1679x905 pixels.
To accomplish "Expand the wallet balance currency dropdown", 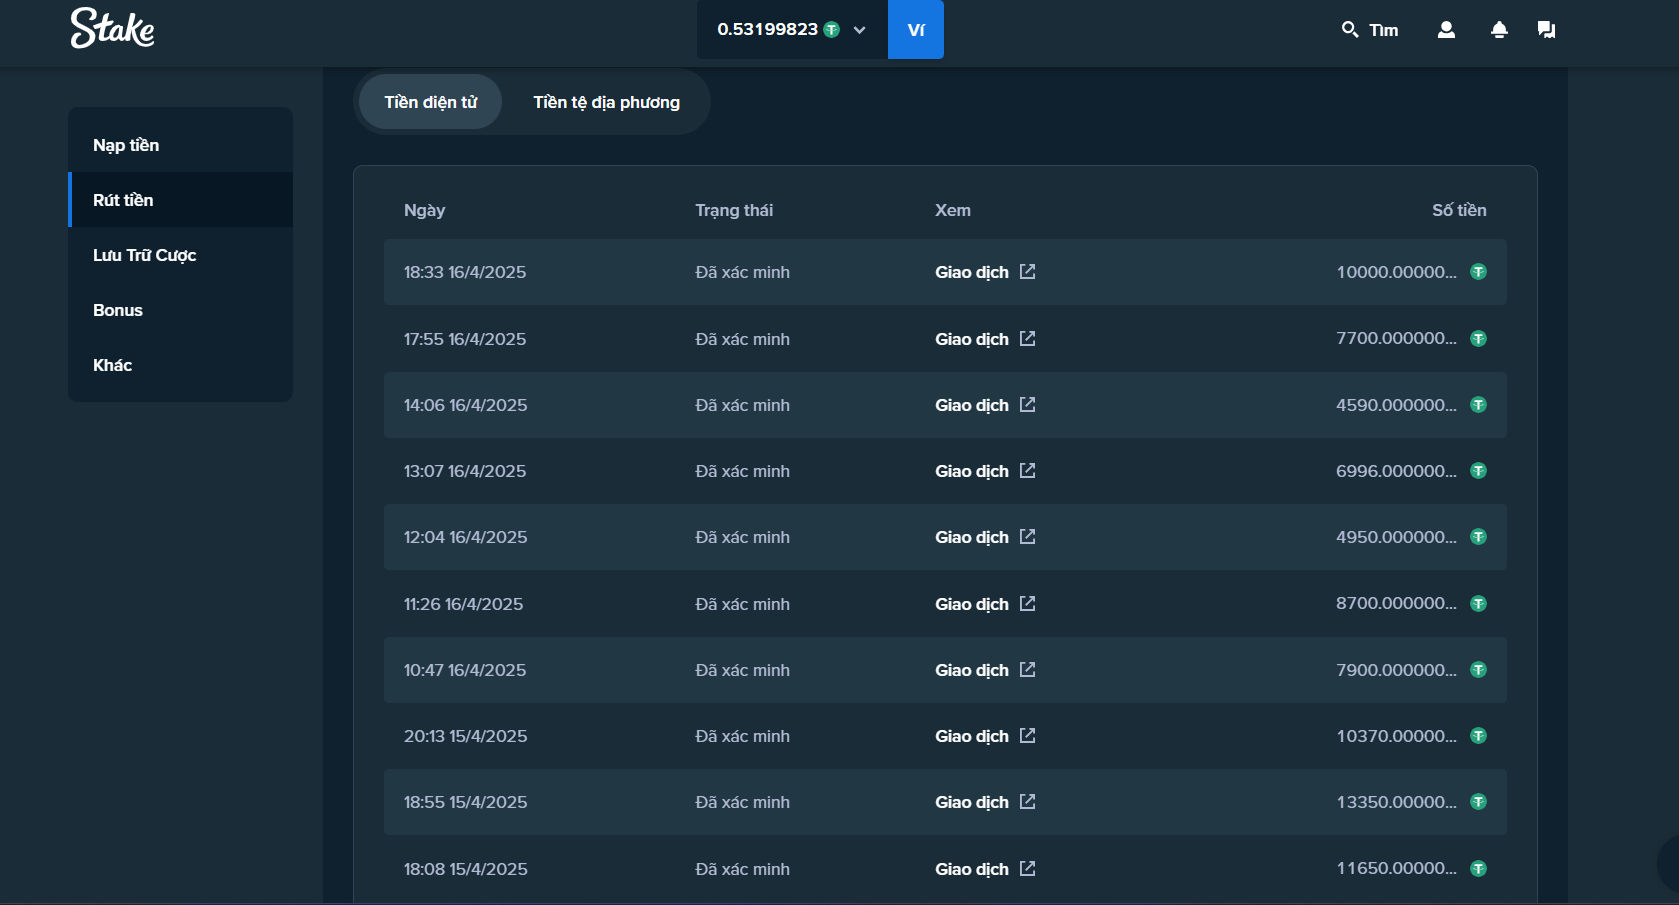I will coord(859,30).
